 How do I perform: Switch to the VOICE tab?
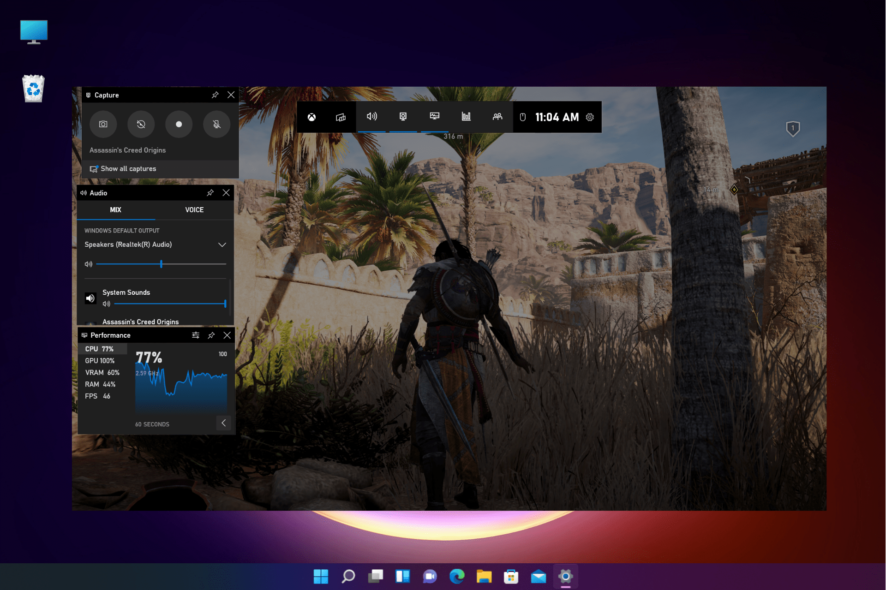(194, 210)
